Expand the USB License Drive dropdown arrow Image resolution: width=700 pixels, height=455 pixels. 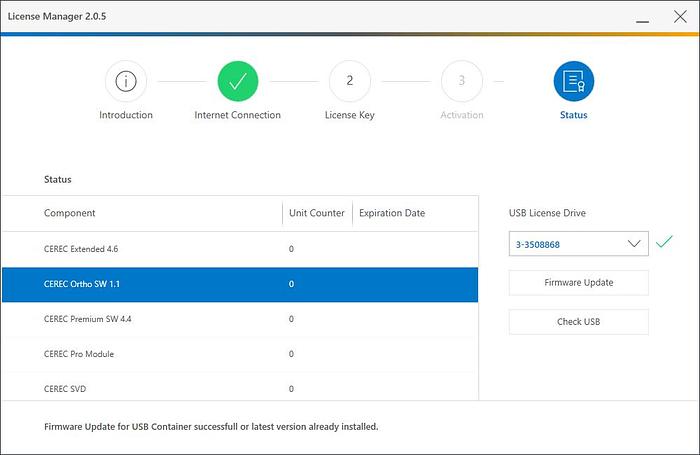tap(633, 243)
